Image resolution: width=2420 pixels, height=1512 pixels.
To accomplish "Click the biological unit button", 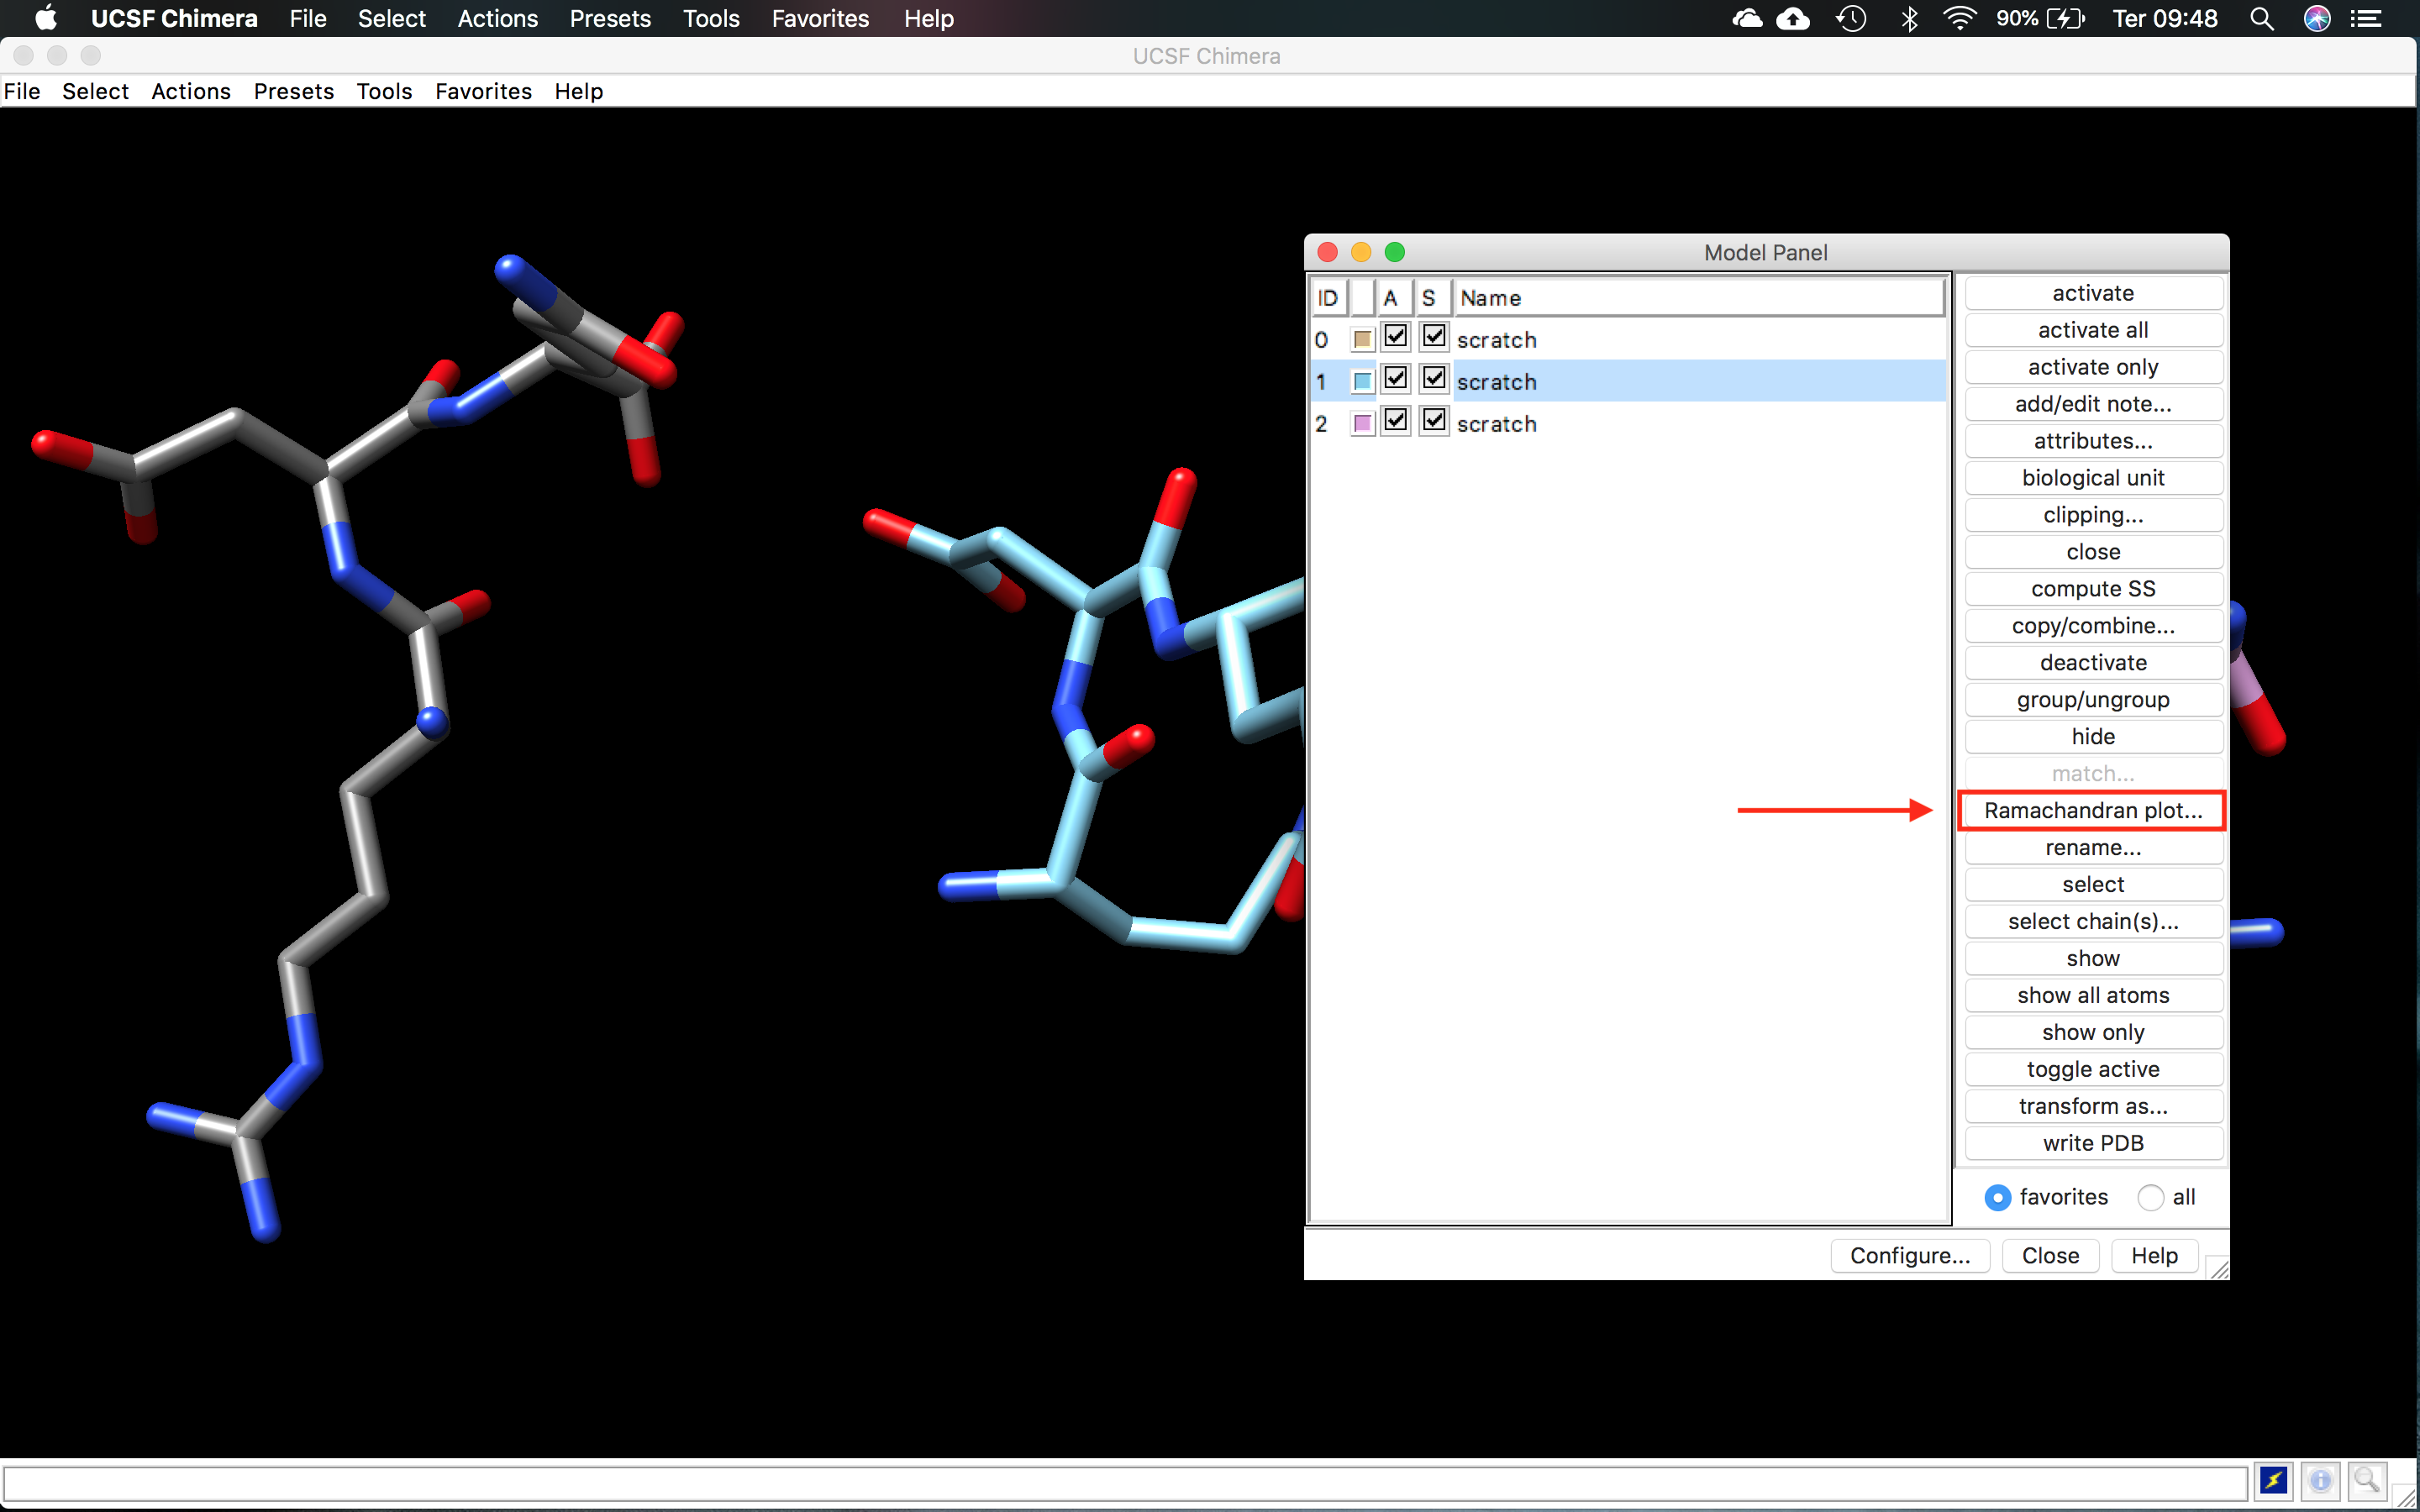I will click(2093, 478).
